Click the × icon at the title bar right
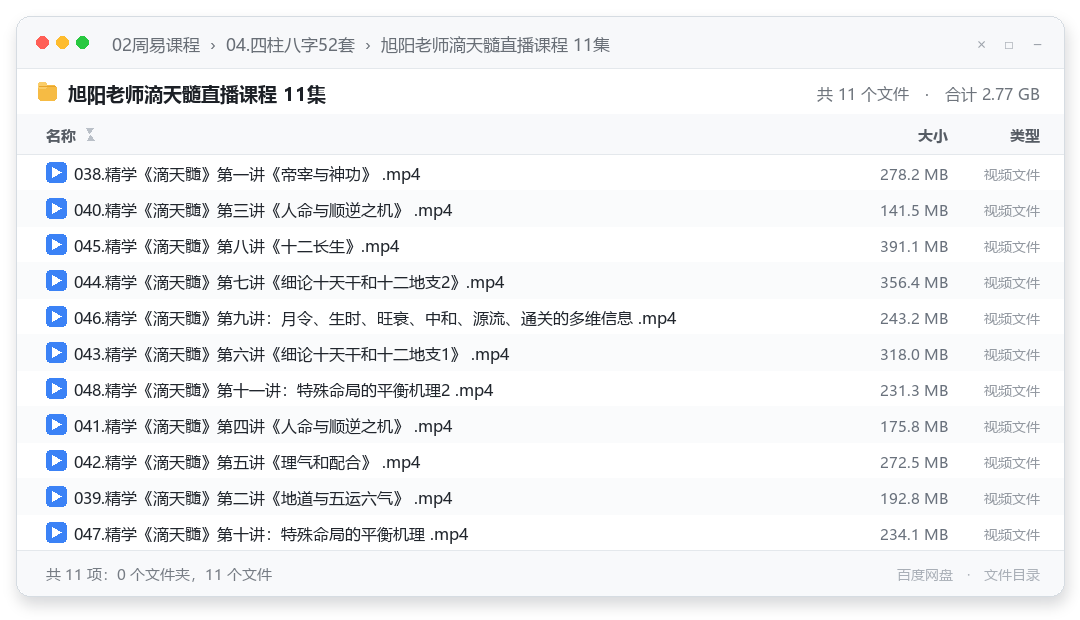This screenshot has width=1080, height=620. coord(982,45)
